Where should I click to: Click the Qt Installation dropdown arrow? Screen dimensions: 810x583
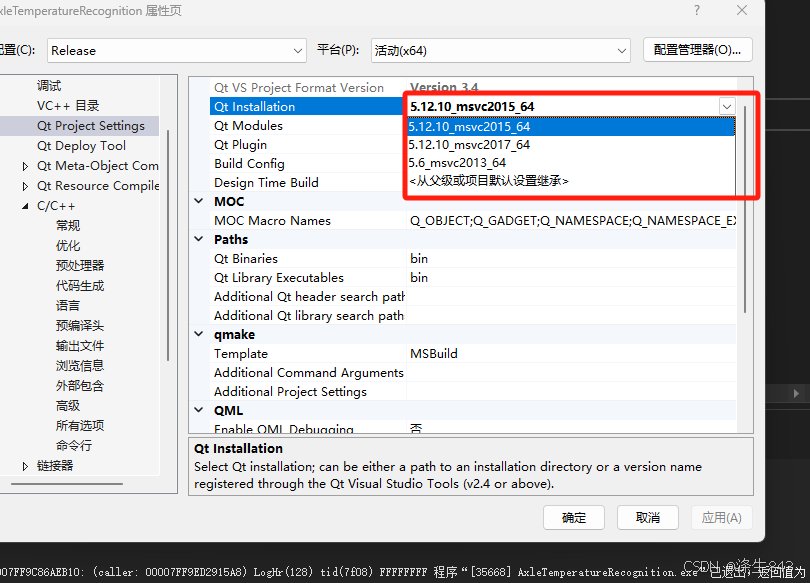(727, 107)
